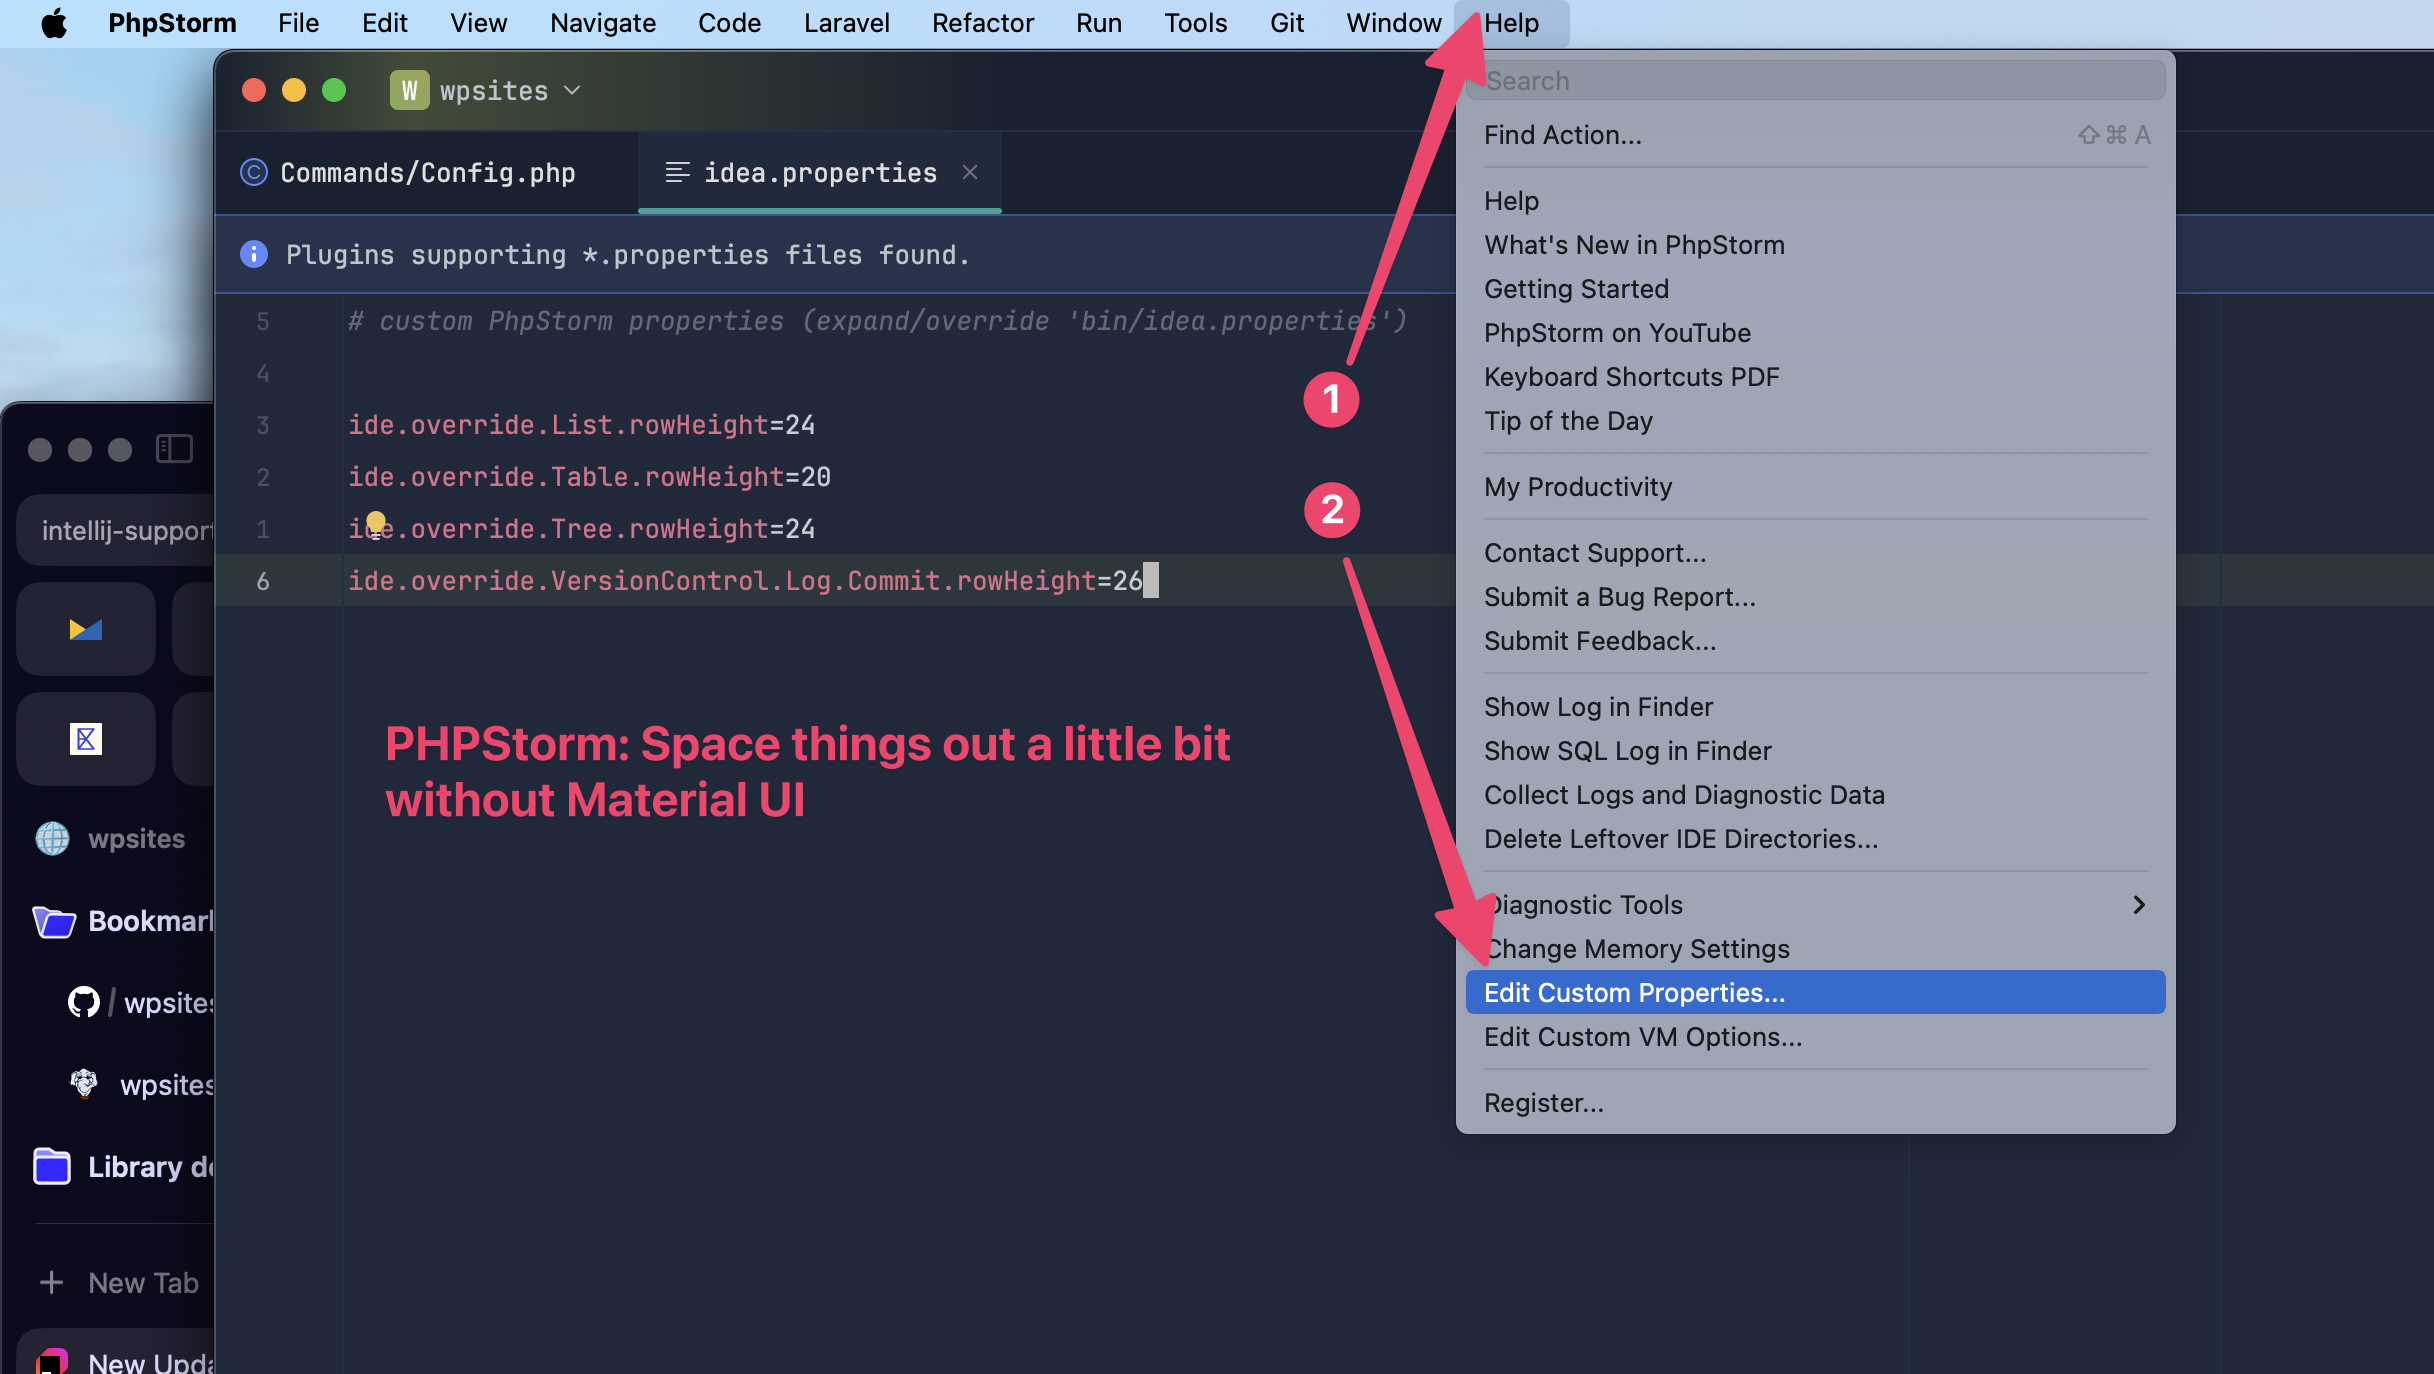Open My Productivity
The width and height of the screenshot is (2434, 1374).
pyautogui.click(x=1815, y=487)
